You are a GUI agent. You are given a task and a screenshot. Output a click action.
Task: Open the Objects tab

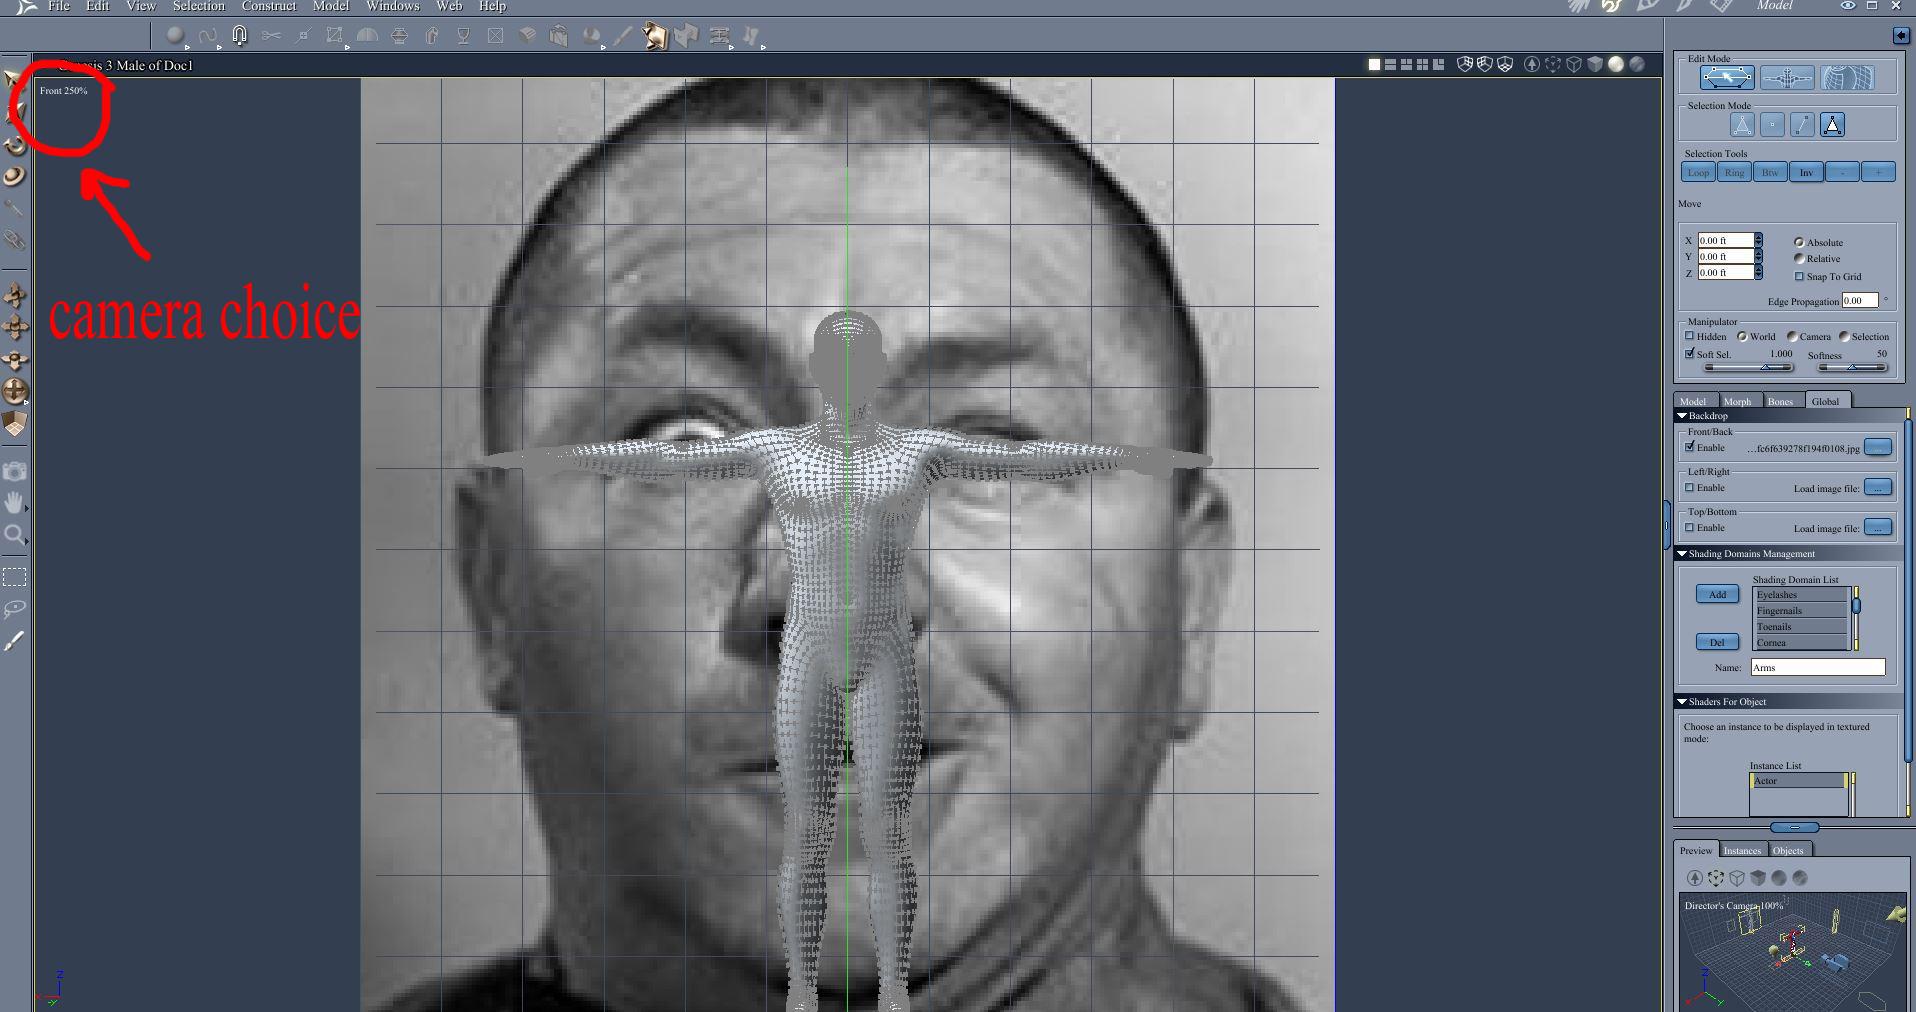[1788, 850]
